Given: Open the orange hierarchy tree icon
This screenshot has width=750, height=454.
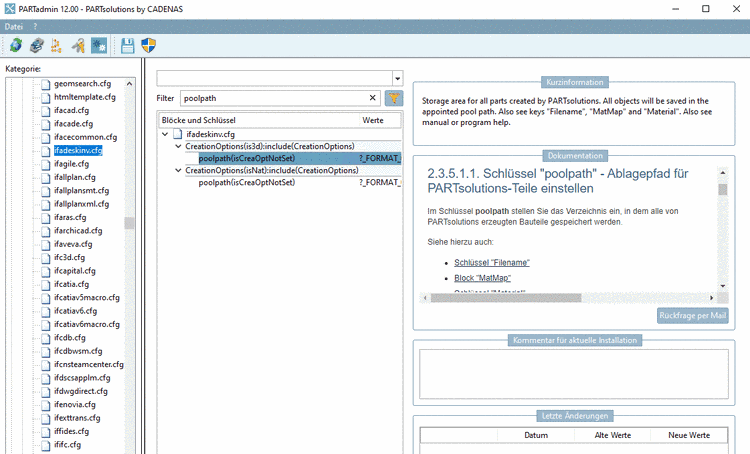Looking at the screenshot, I should coord(56,45).
